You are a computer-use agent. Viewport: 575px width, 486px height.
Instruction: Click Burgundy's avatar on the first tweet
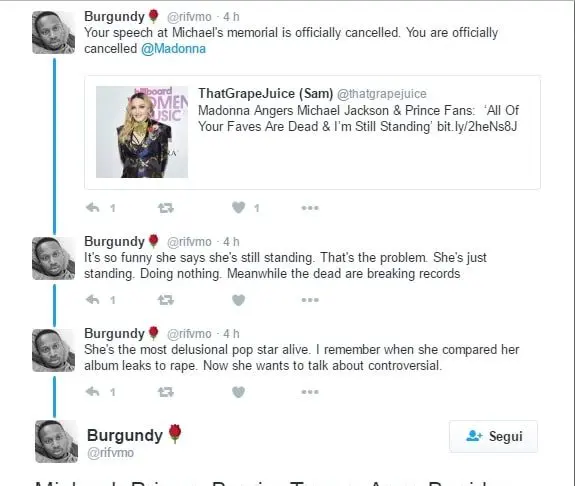pyautogui.click(x=54, y=32)
